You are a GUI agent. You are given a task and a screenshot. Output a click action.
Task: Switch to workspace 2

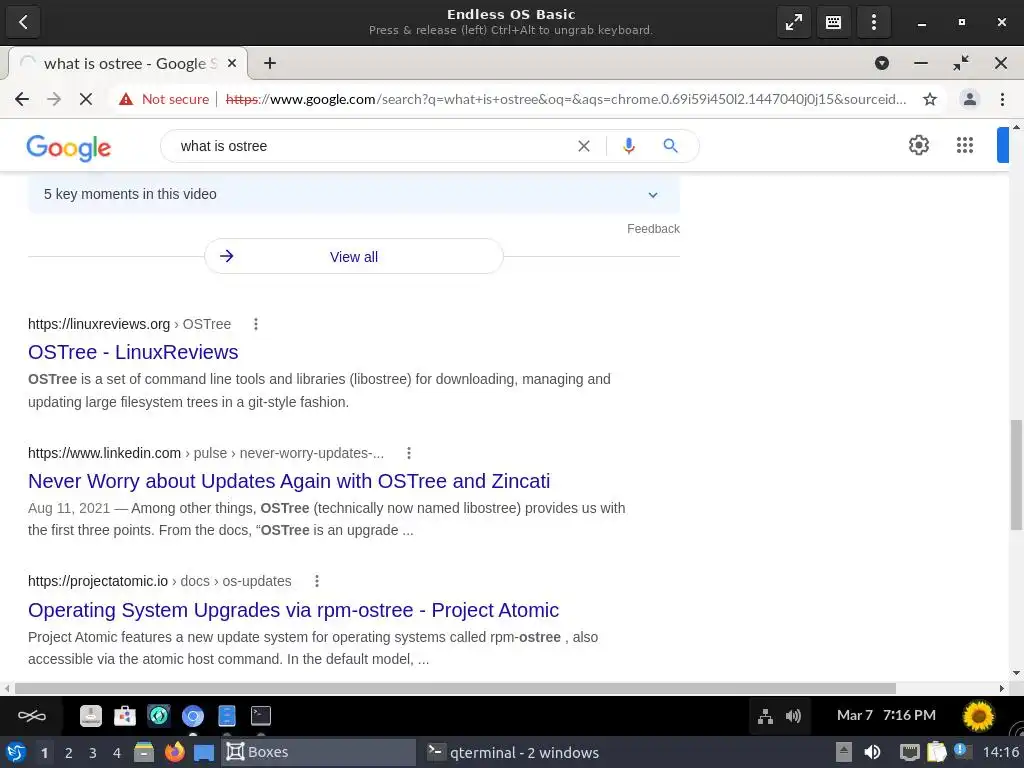[x=69, y=753]
